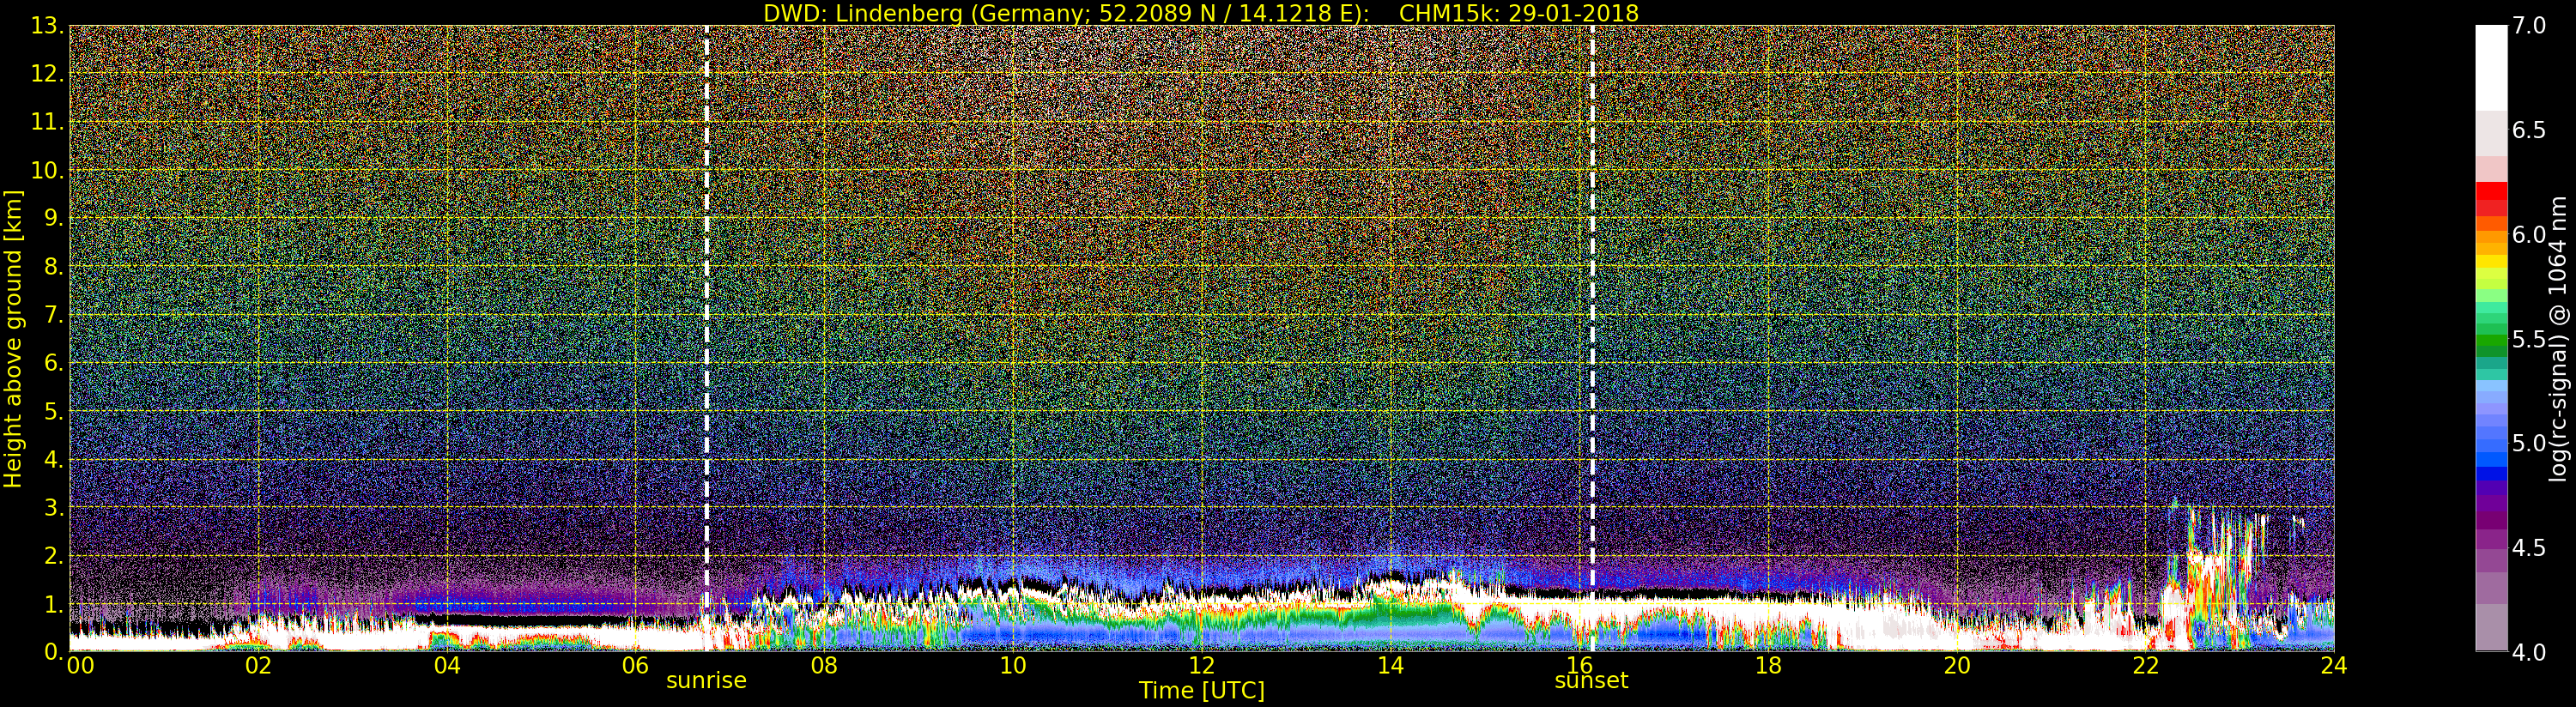Screen dimensions: 2576x707
Task: Click the height tick label '5.' on the height axis
Action: click(54, 411)
